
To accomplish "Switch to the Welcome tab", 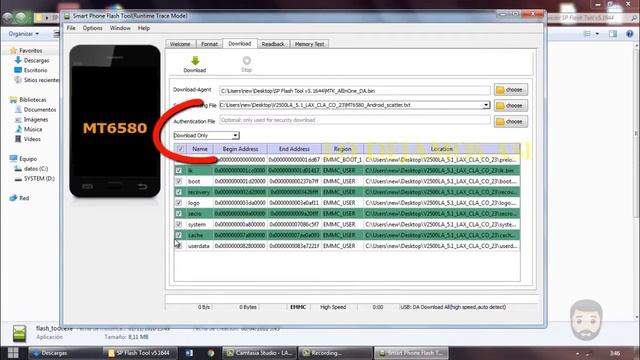I will [180, 44].
